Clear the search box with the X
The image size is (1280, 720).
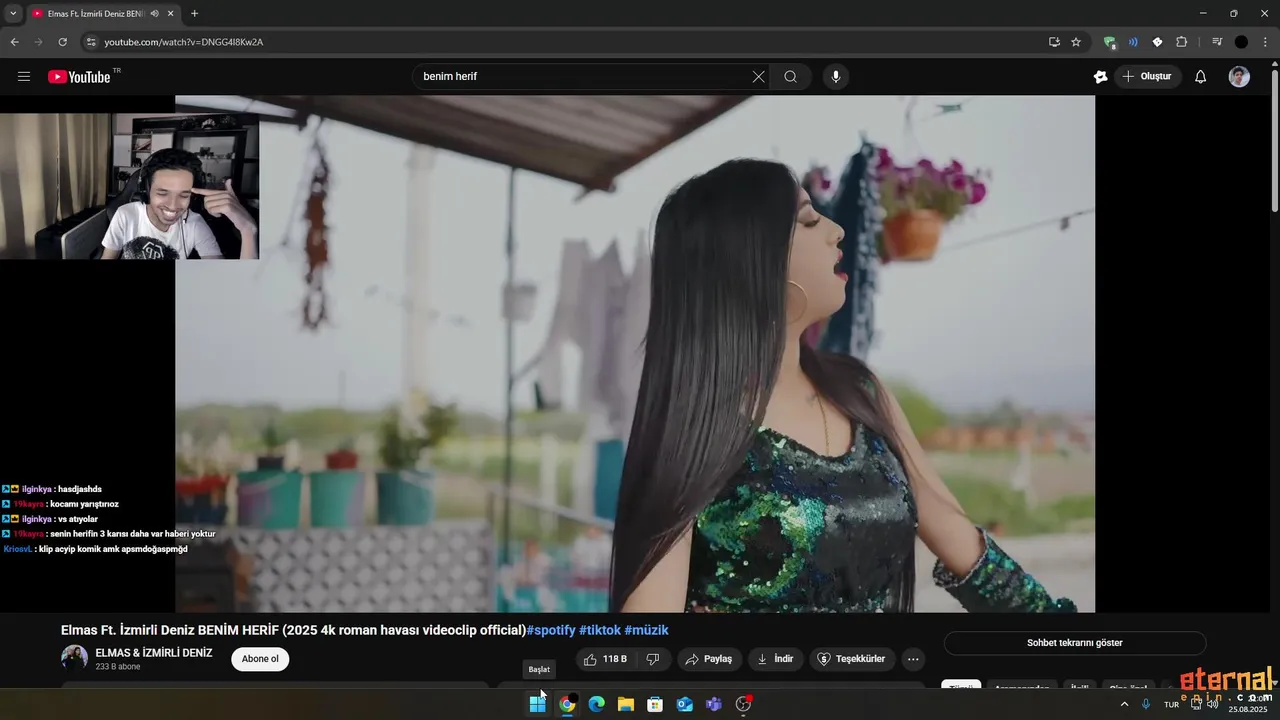tap(758, 77)
